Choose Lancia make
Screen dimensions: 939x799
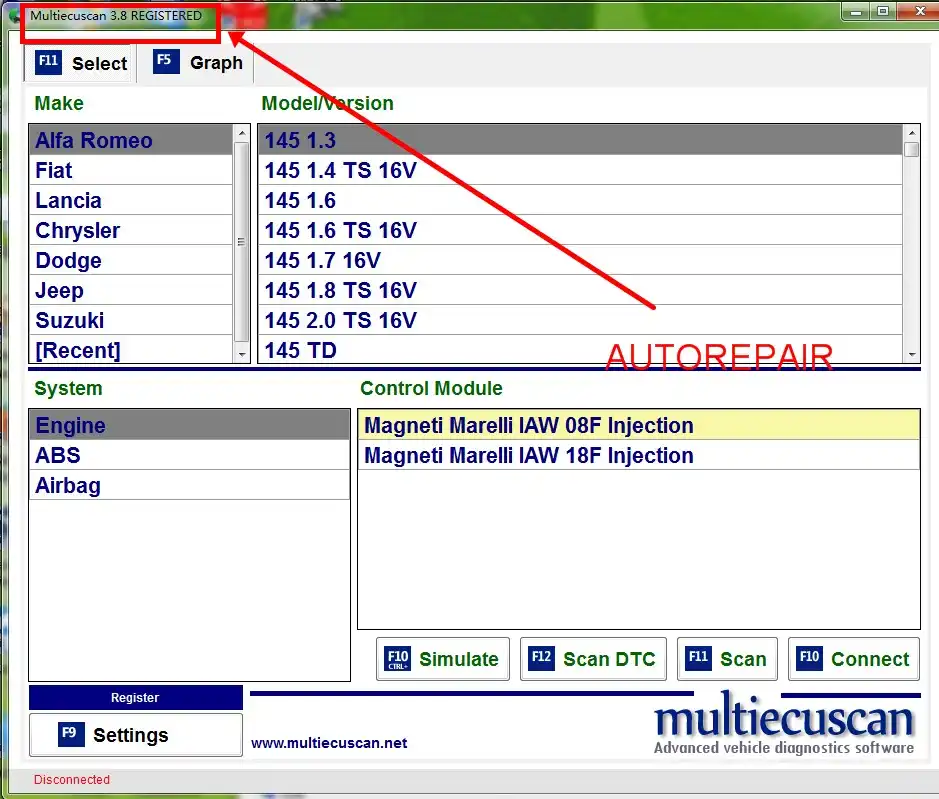[x=131, y=200]
